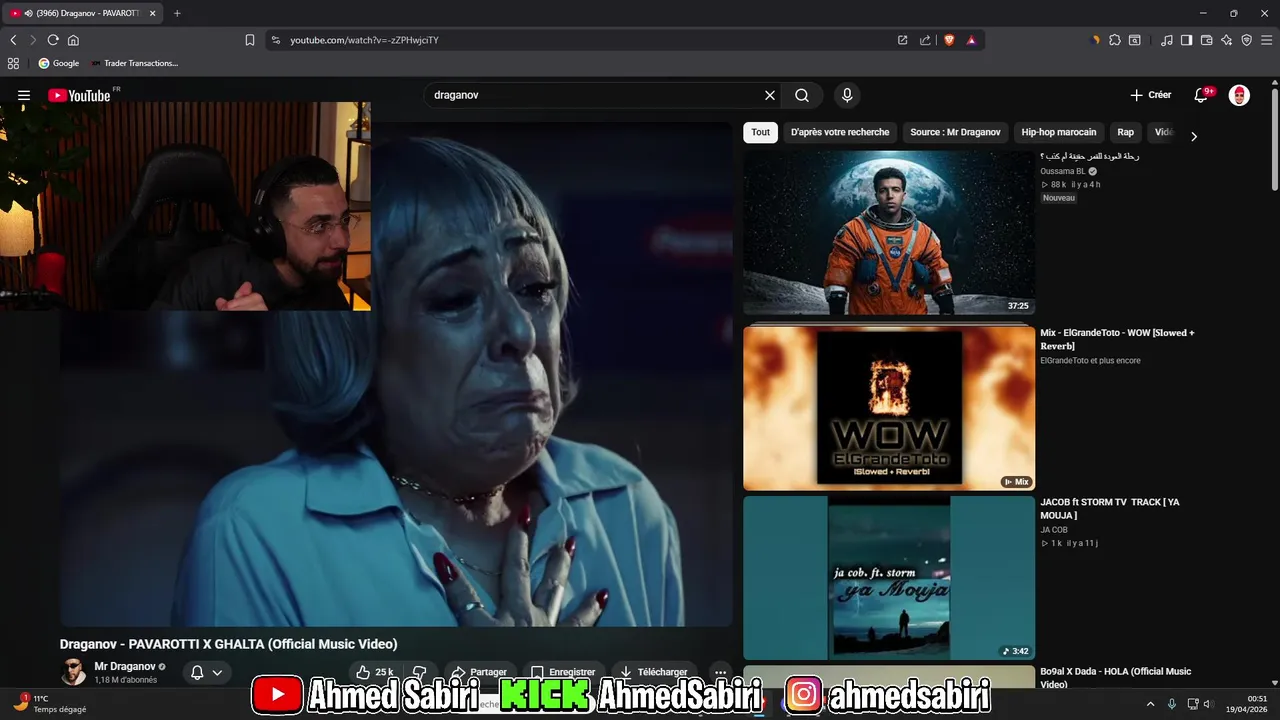The image size is (1280, 720).
Task: Open Mix - ElGrandeToto - WOW title
Action: [x=1117, y=339]
